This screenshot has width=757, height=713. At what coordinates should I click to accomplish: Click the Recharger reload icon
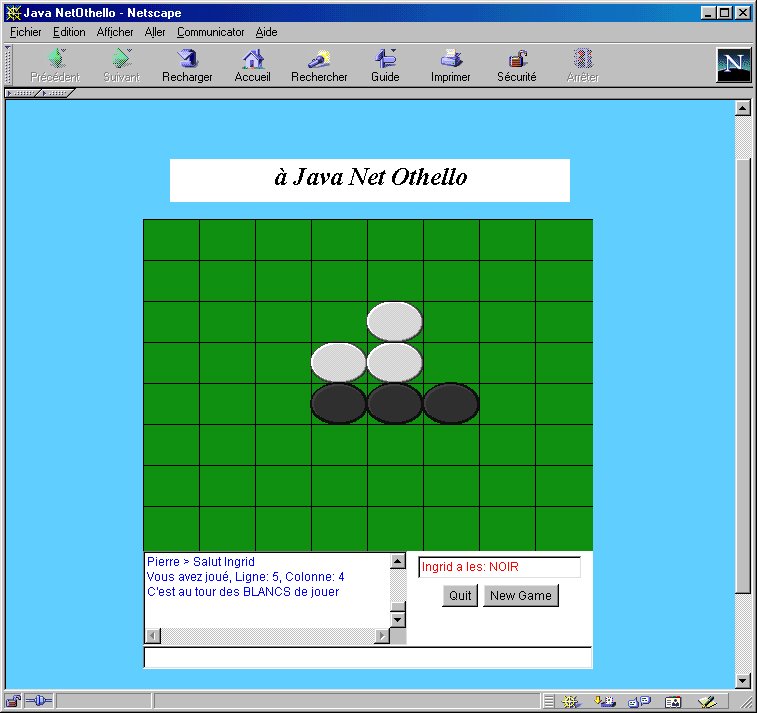pos(187,59)
